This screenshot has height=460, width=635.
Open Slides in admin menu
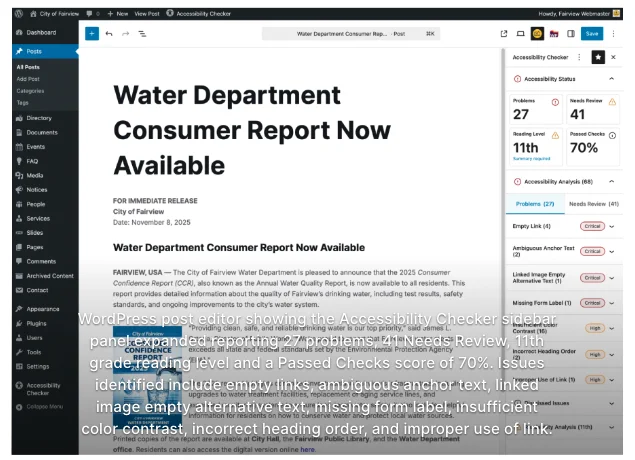tap(45, 232)
